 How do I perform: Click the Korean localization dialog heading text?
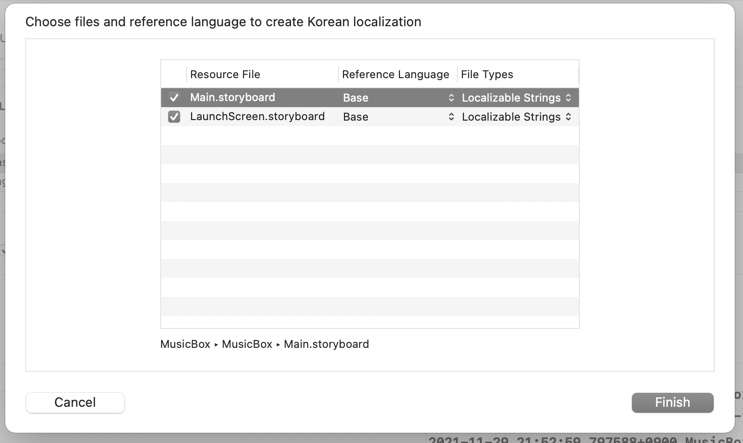223,22
